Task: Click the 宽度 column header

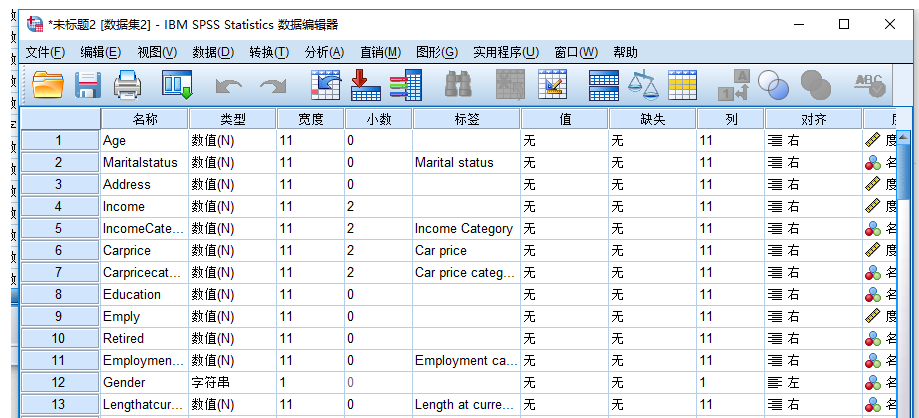Action: pyautogui.click(x=311, y=119)
